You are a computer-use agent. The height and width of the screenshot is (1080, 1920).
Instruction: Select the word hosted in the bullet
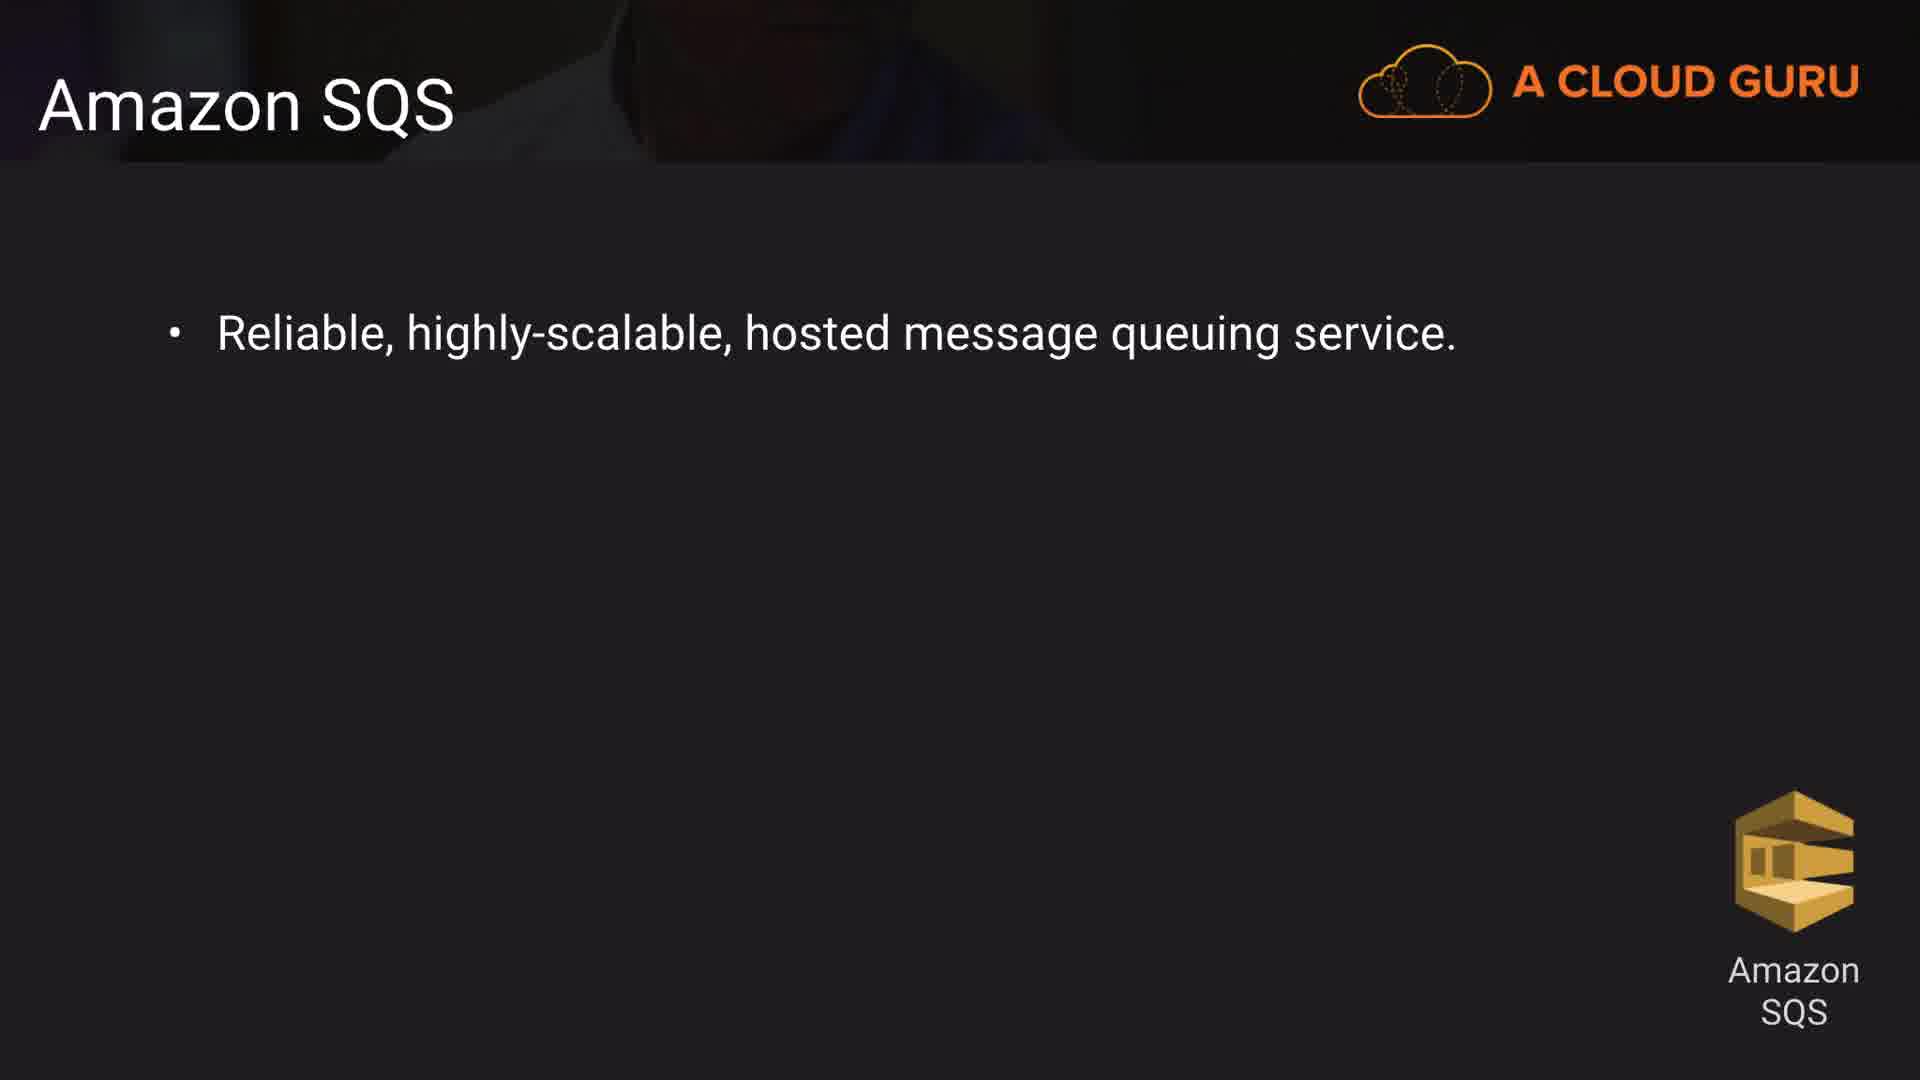coord(817,333)
